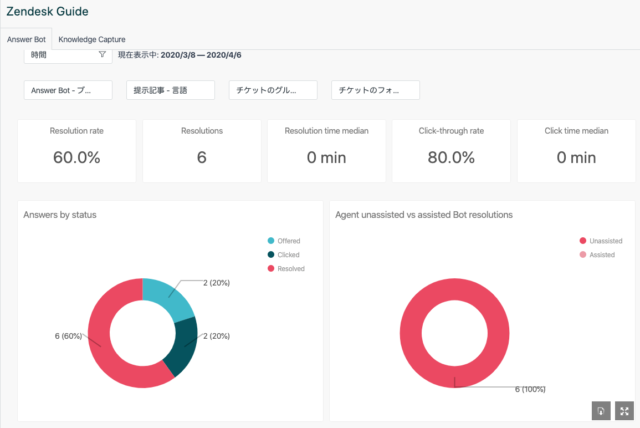Select the Answer Bot tab

coord(27,39)
